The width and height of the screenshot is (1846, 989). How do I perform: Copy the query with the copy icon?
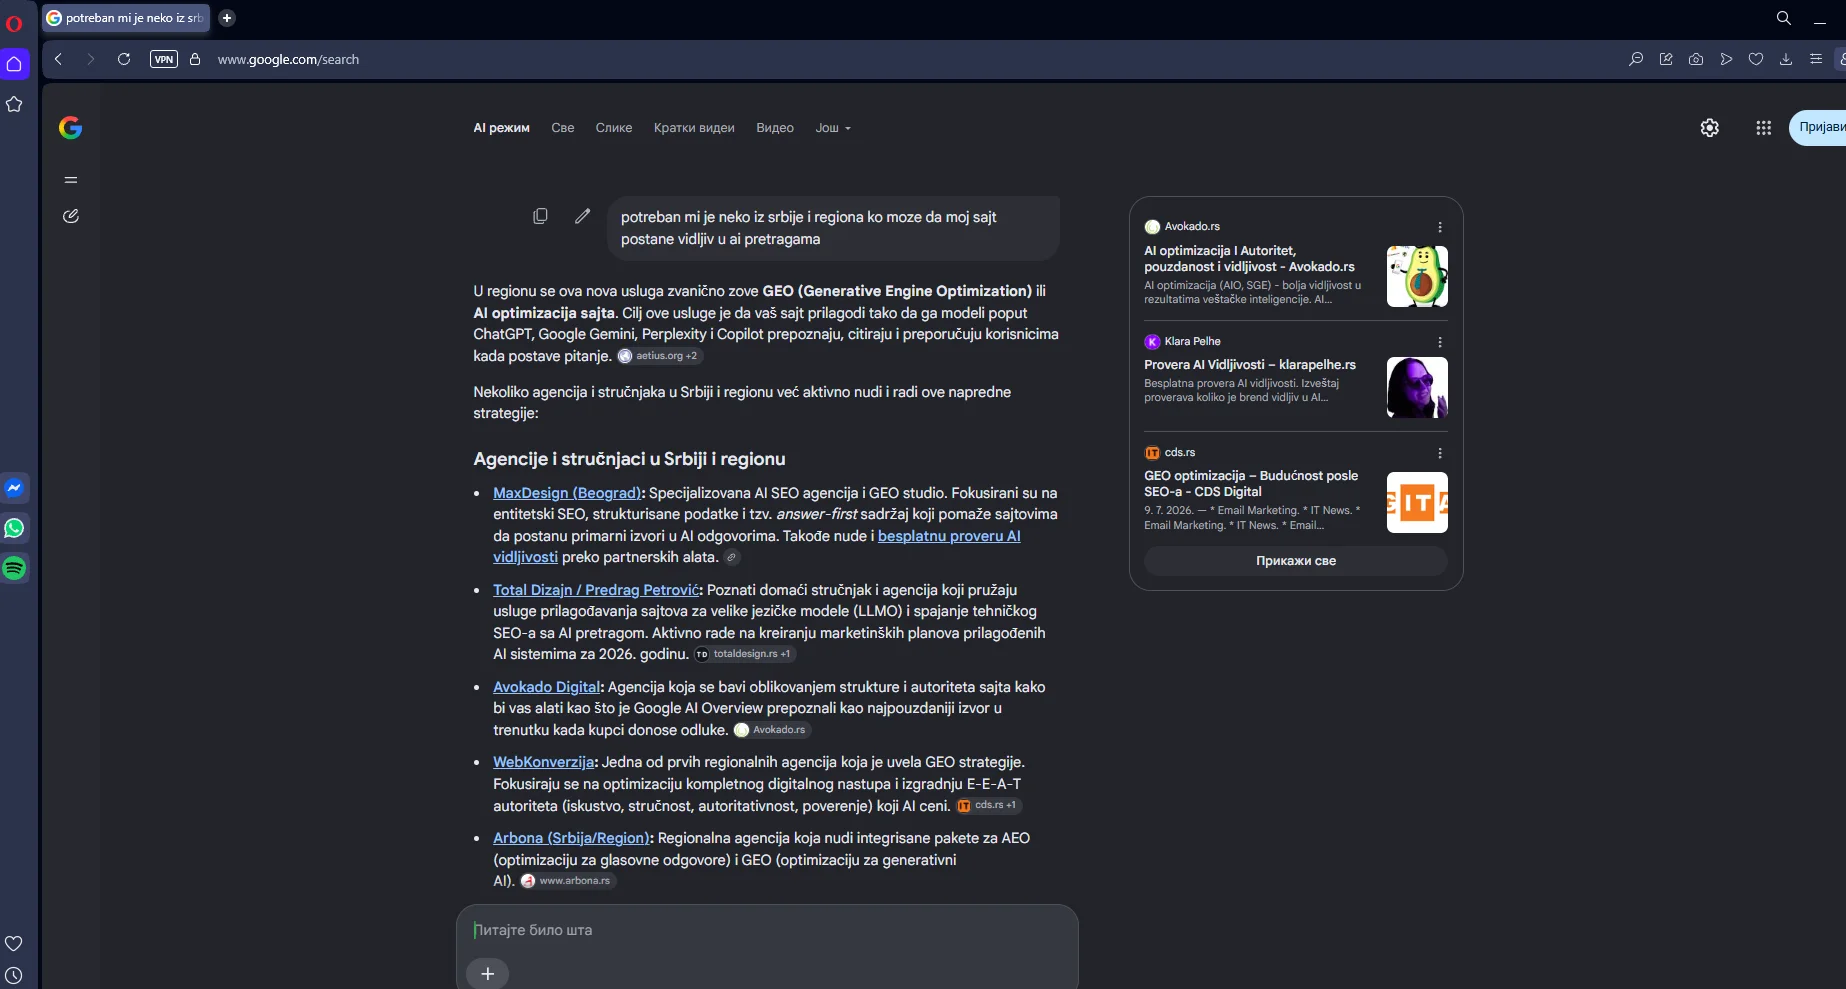(541, 216)
